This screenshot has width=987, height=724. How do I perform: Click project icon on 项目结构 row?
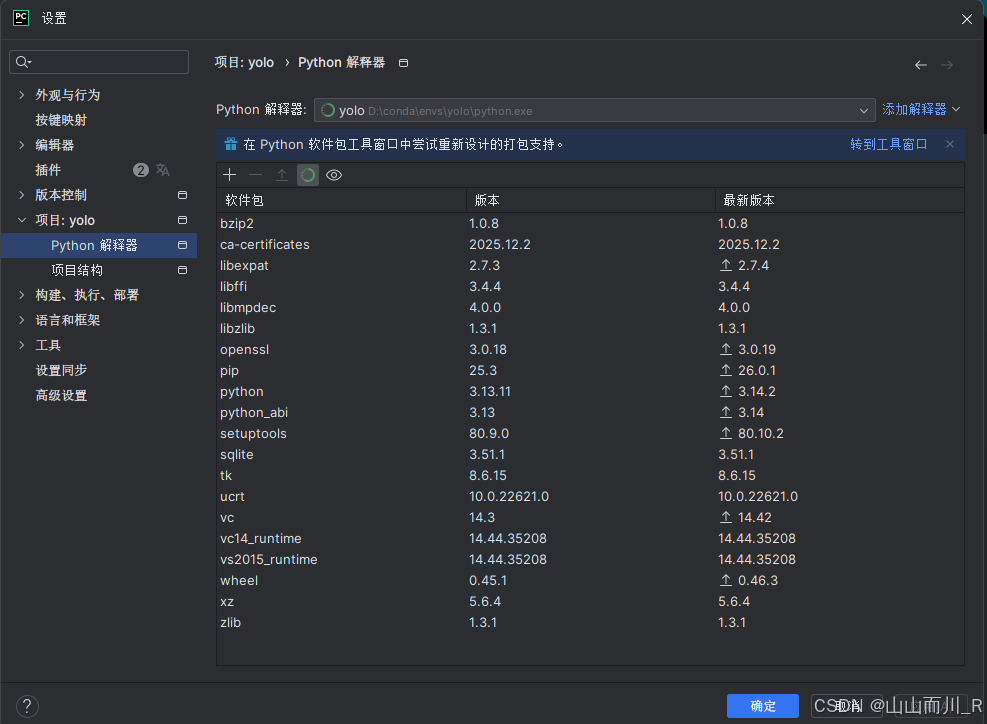pos(183,270)
